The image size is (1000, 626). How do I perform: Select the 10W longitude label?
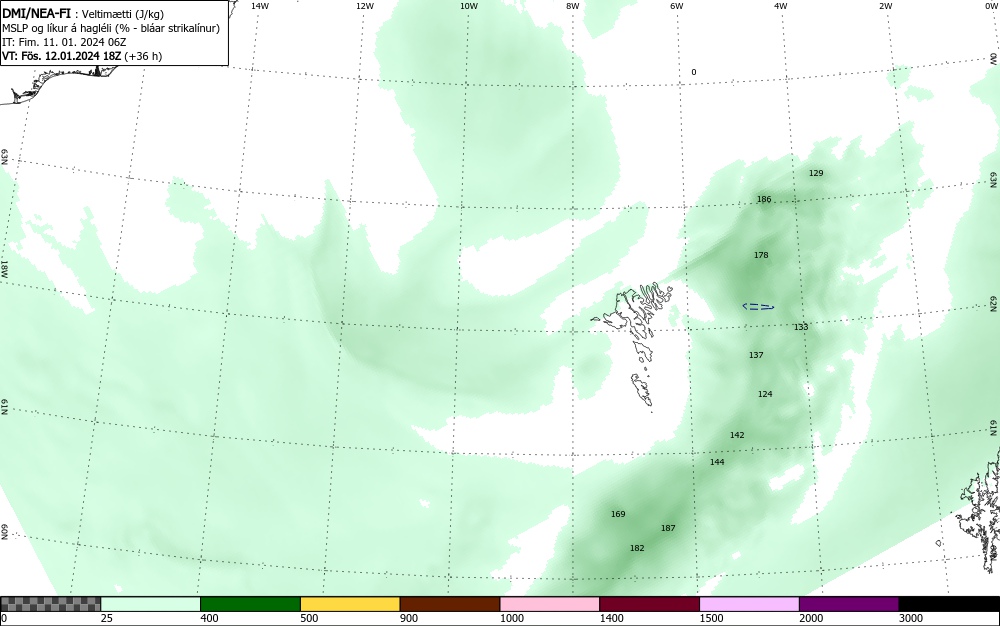coord(469,6)
